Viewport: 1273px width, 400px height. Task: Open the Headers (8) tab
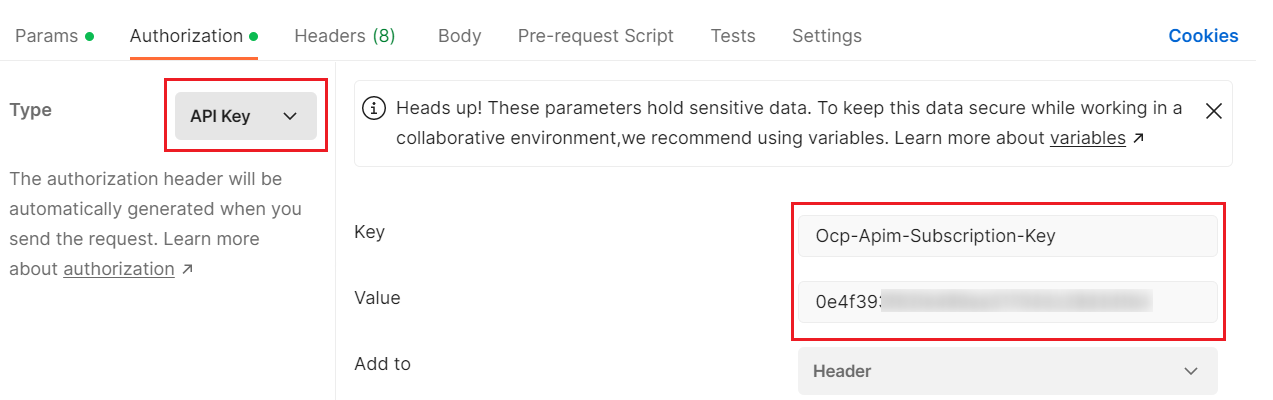[x=344, y=36]
